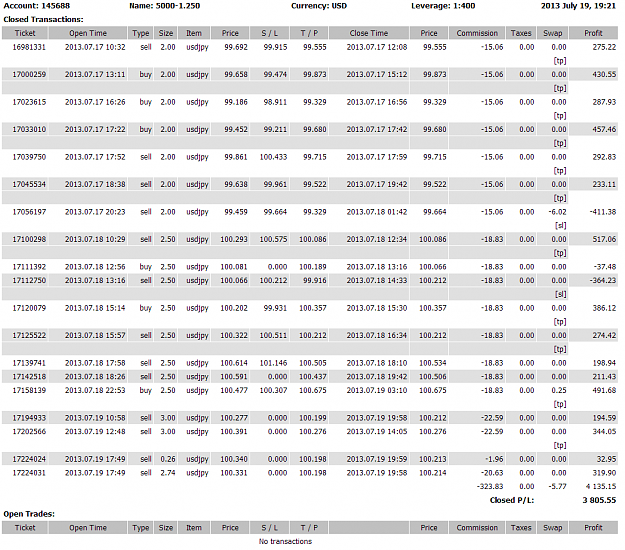Click the Open Trades heading

29,514
